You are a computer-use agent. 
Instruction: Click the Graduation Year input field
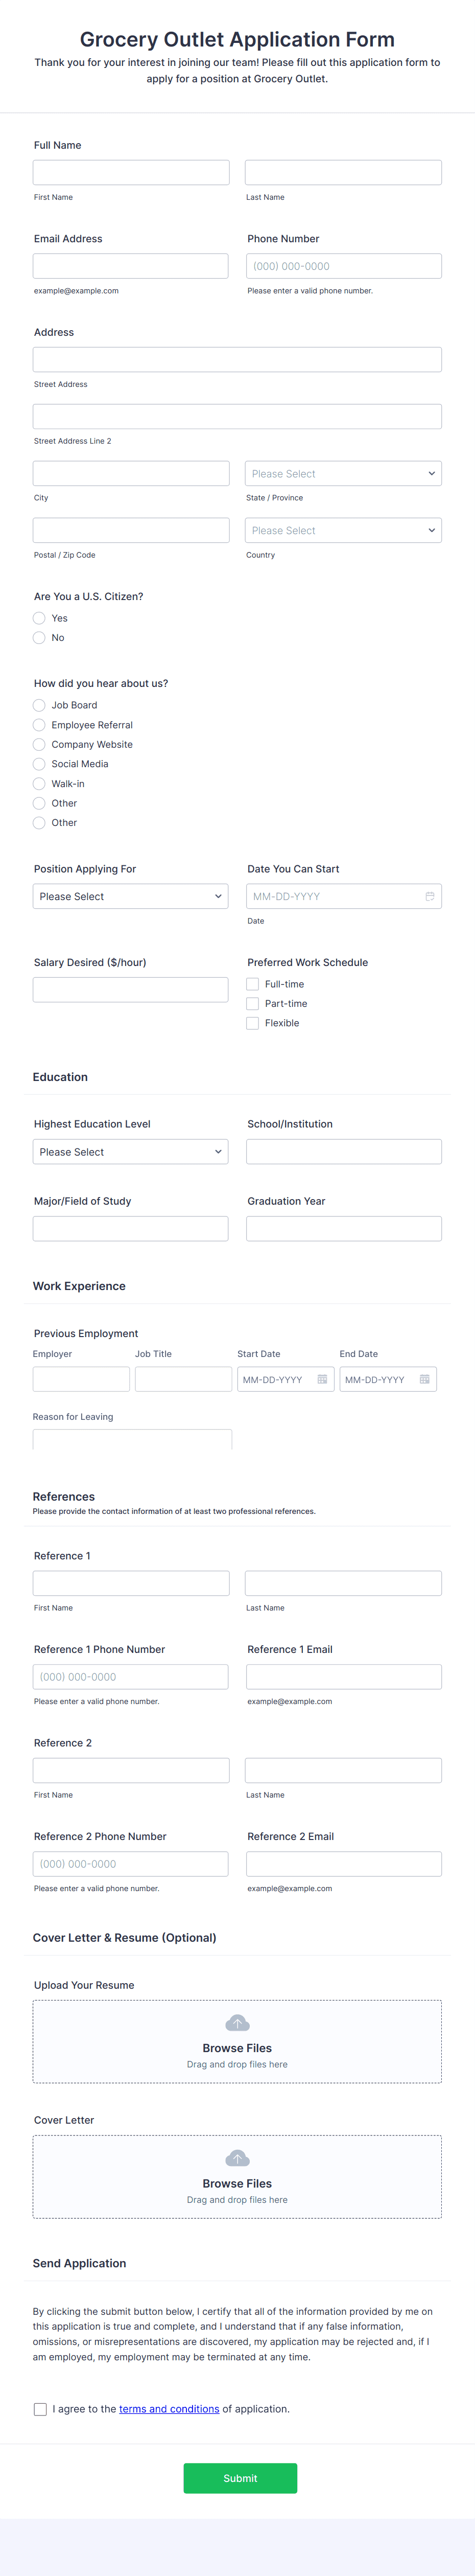tap(343, 1228)
